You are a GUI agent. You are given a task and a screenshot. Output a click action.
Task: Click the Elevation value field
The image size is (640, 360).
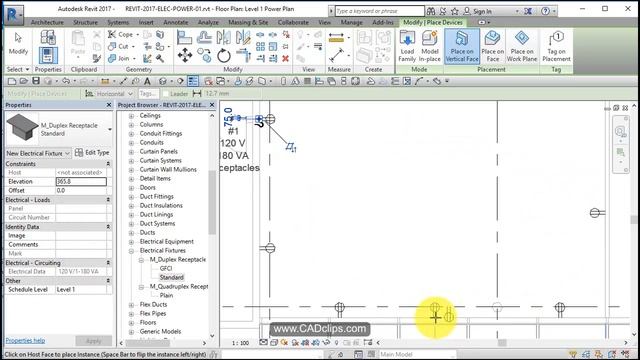[81, 182]
